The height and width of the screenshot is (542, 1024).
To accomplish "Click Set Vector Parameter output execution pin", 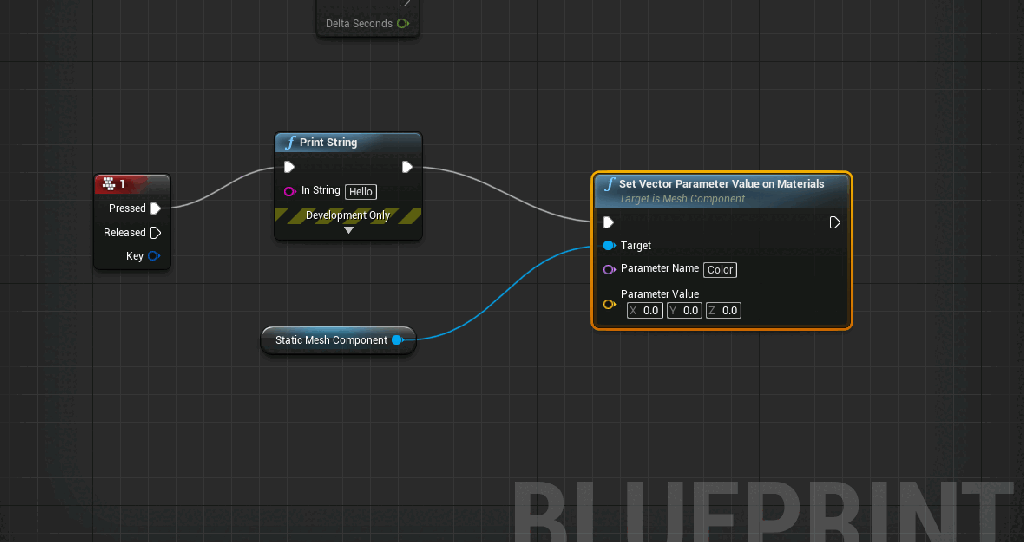I will point(834,222).
